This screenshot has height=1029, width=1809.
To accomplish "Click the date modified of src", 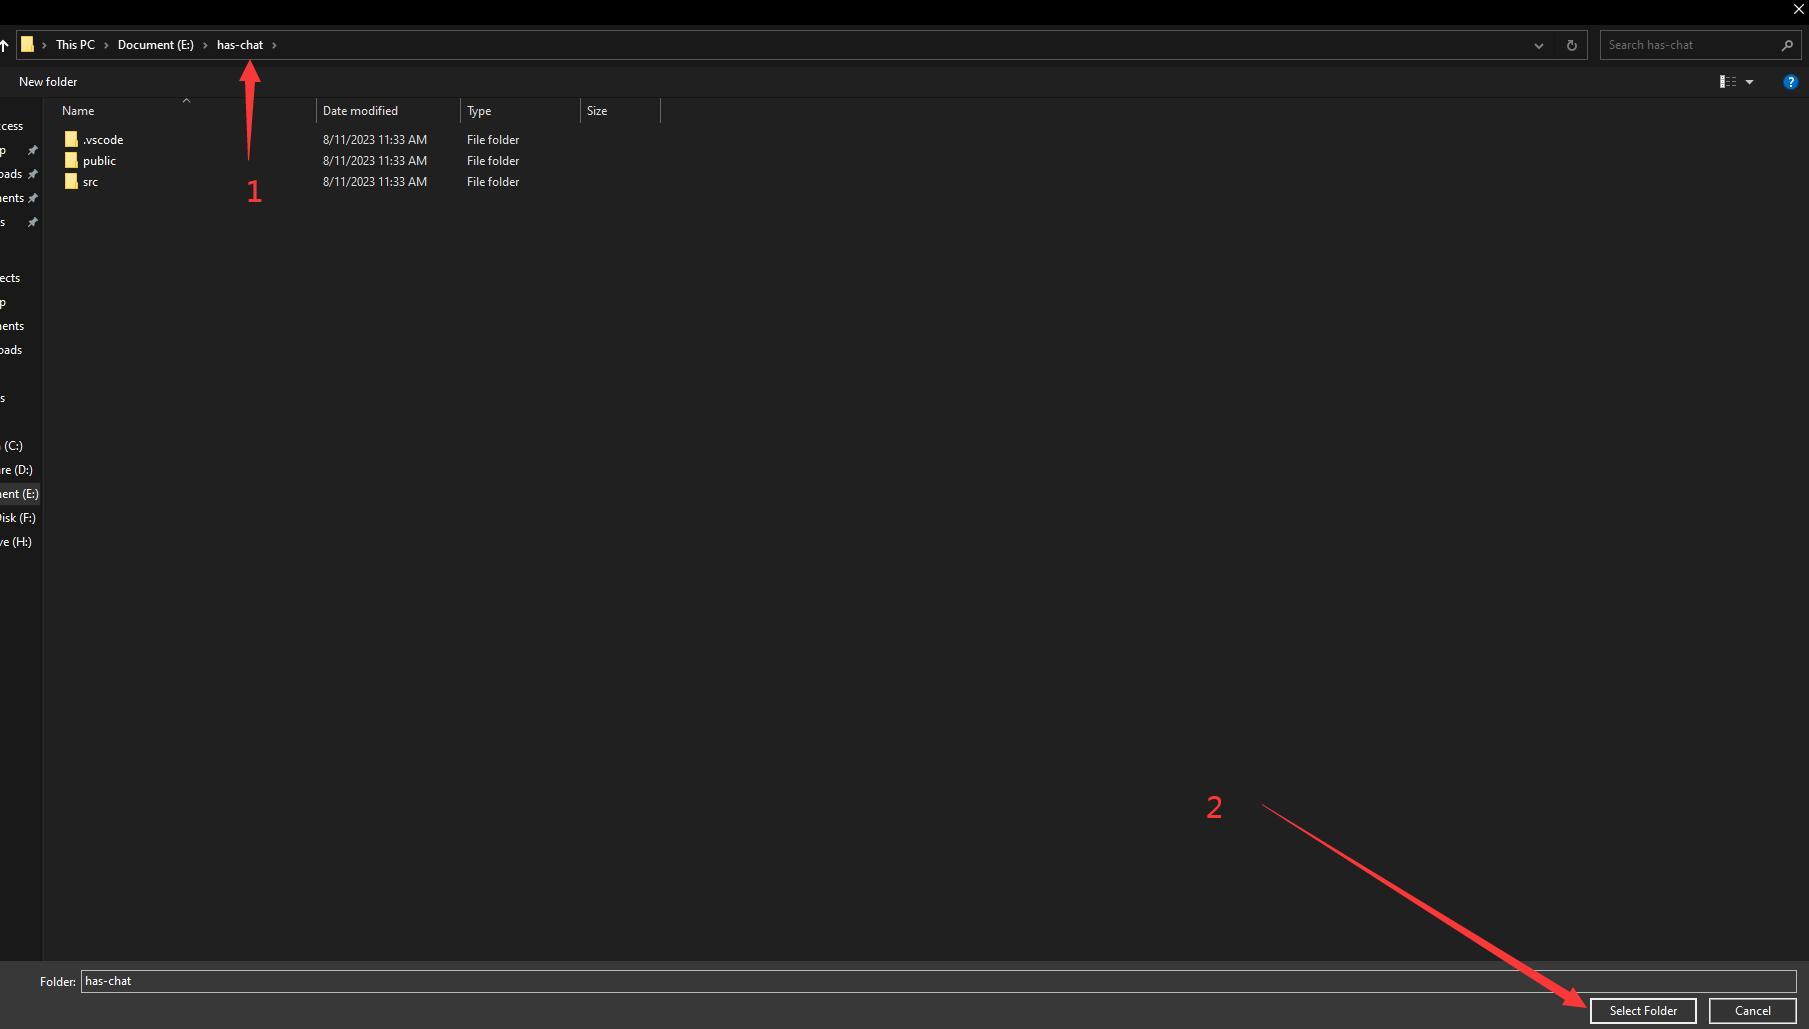I will pyautogui.click(x=375, y=182).
